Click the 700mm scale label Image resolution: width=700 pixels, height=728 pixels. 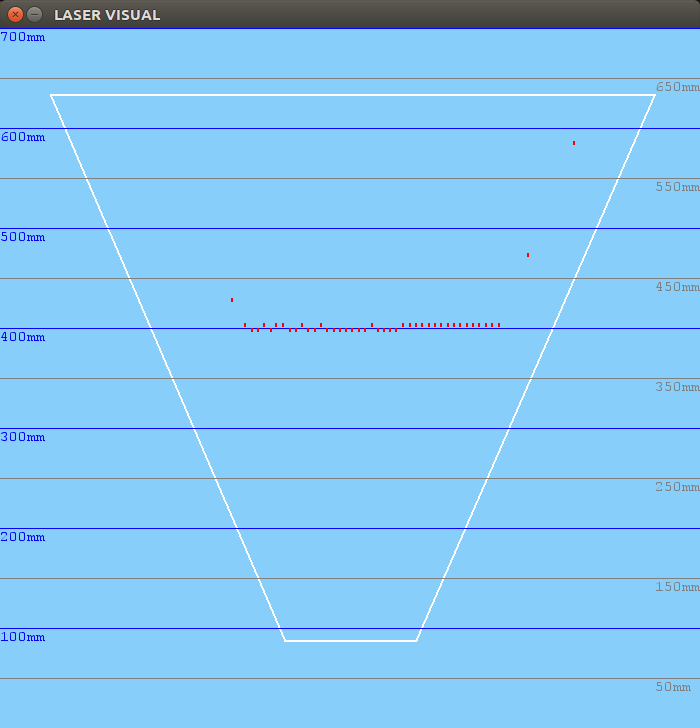[23, 37]
